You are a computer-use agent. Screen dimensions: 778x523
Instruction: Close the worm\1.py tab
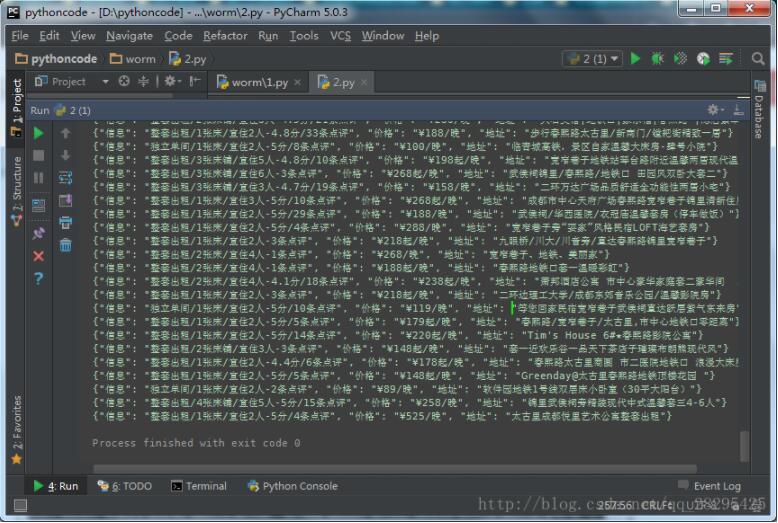[x=297, y=82]
